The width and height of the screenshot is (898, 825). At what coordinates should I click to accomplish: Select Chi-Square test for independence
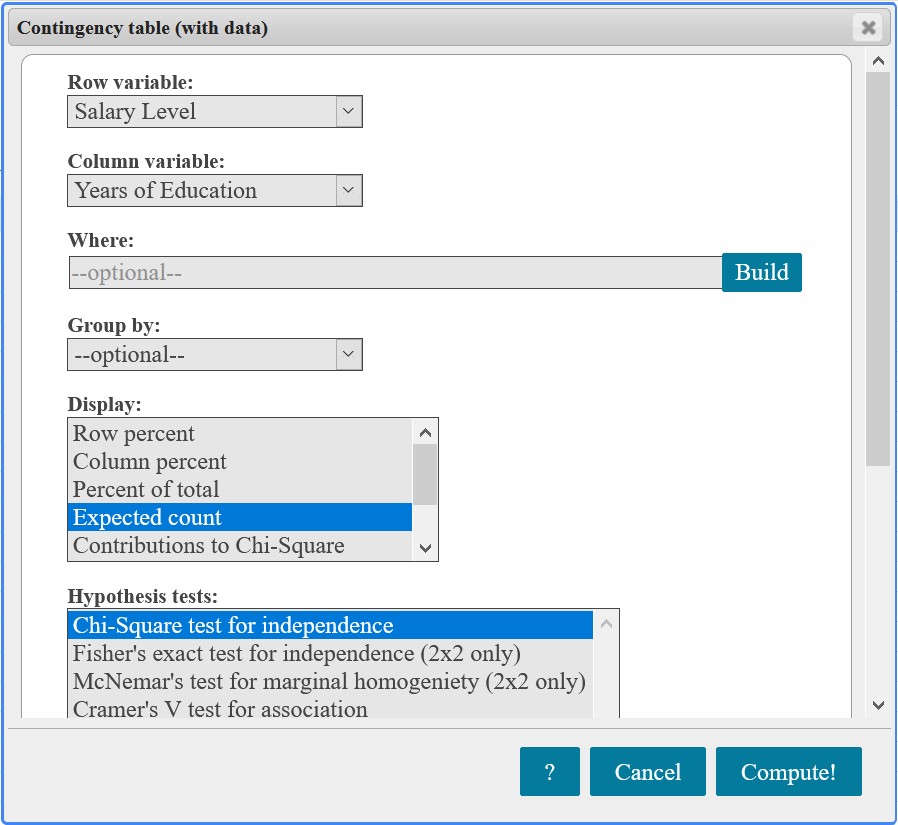[x=330, y=625]
